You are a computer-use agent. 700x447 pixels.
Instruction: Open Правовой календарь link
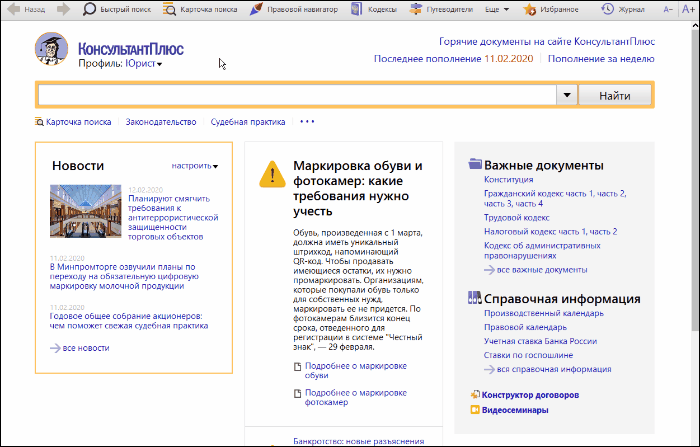tap(525, 327)
